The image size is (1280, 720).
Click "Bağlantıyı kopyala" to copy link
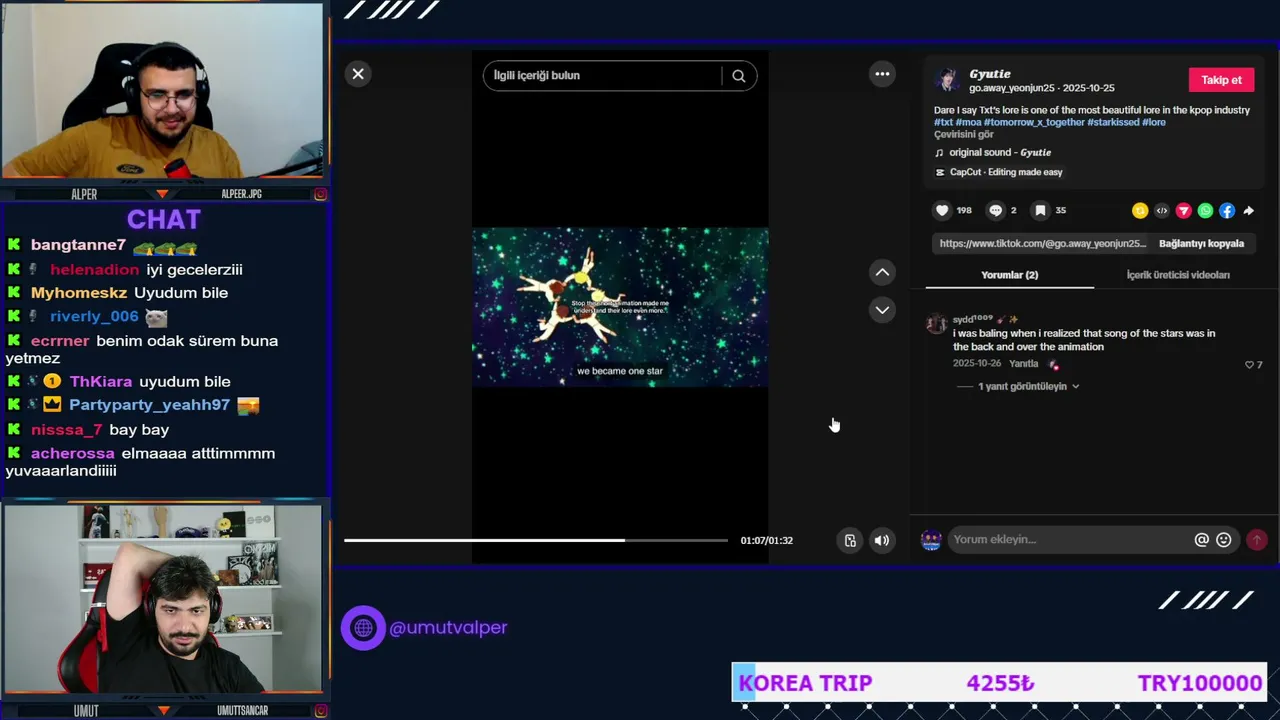[1201, 243]
